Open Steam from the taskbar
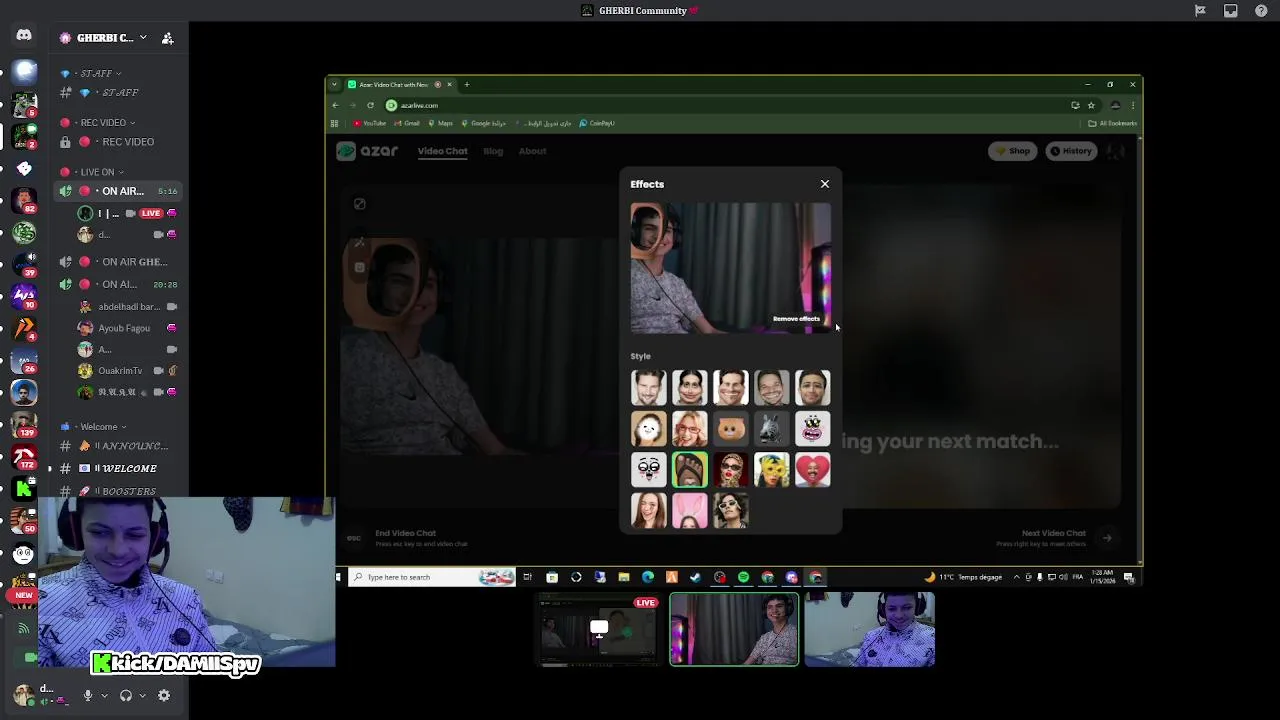The width and height of the screenshot is (1280, 720). (695, 577)
